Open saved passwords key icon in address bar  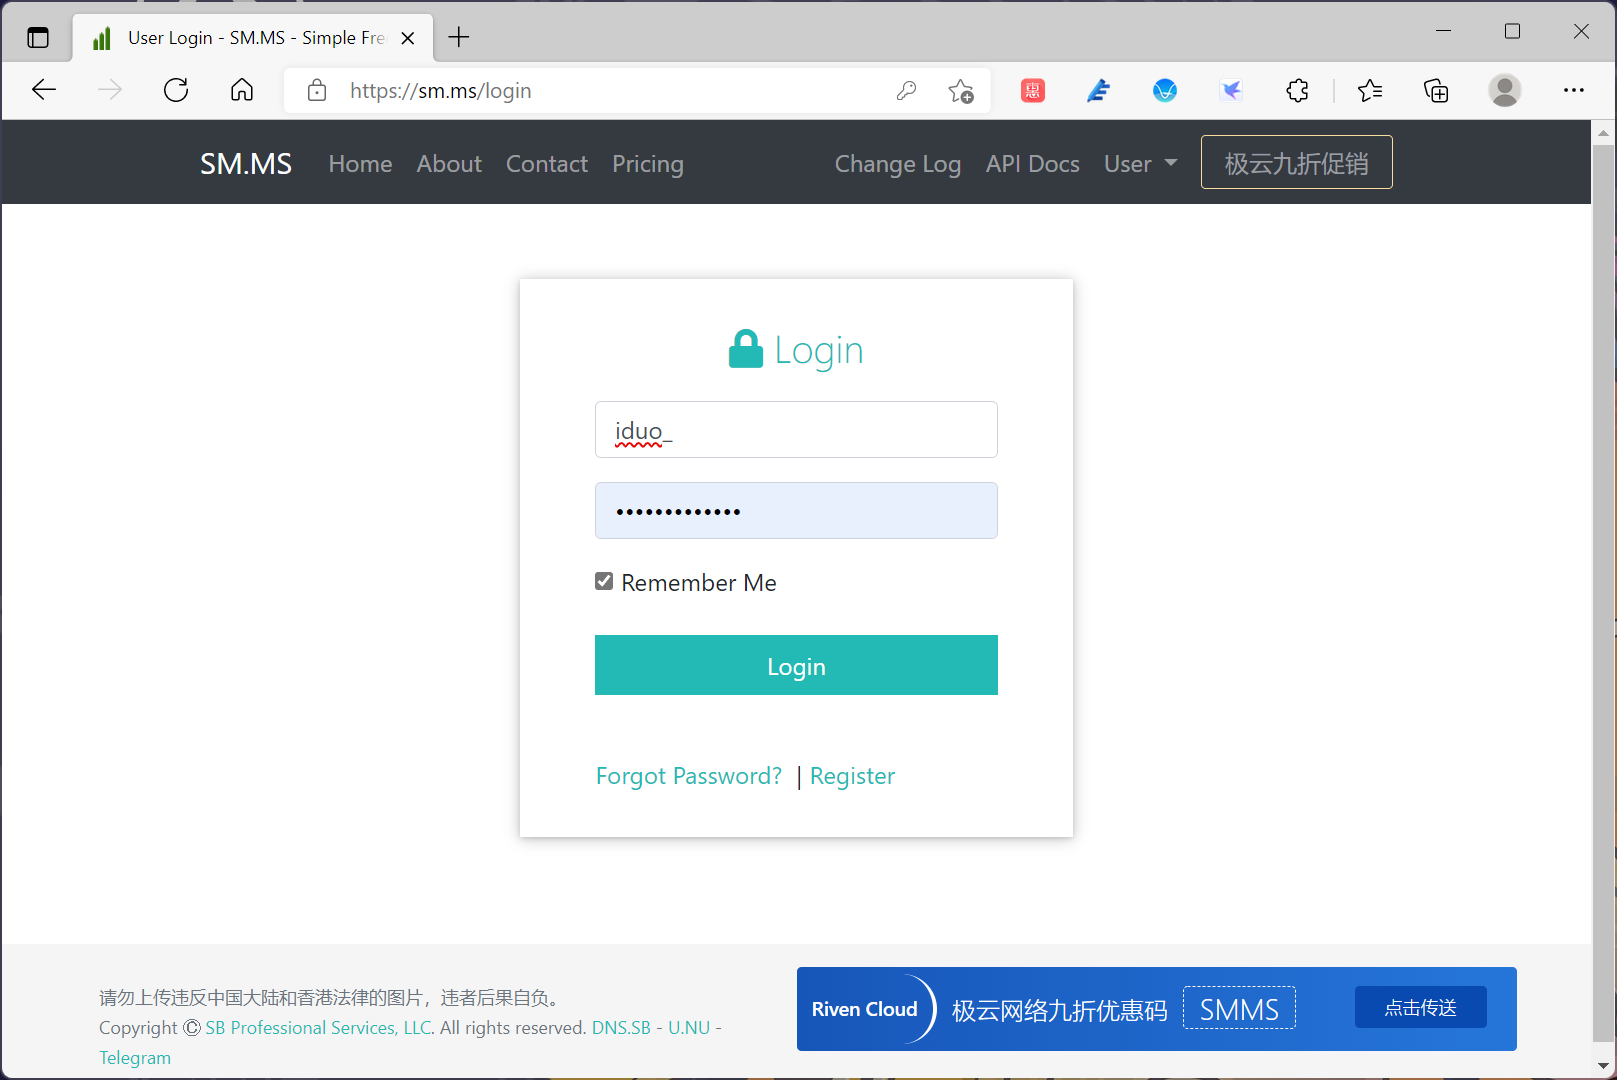click(907, 90)
